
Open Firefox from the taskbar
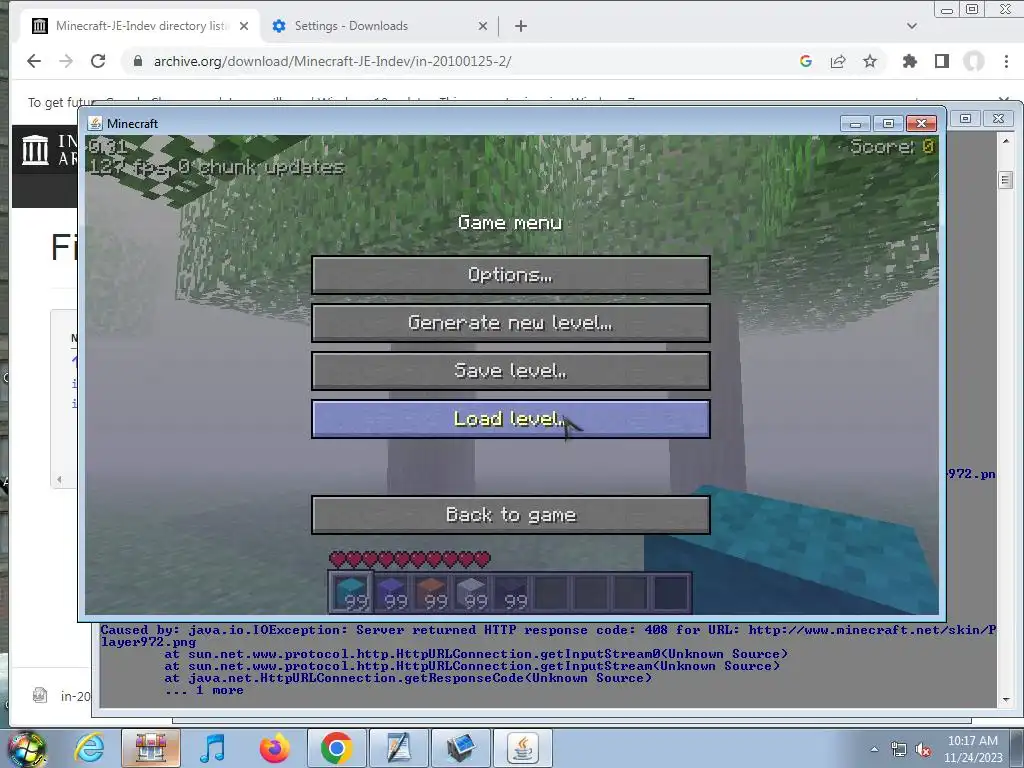[274, 748]
